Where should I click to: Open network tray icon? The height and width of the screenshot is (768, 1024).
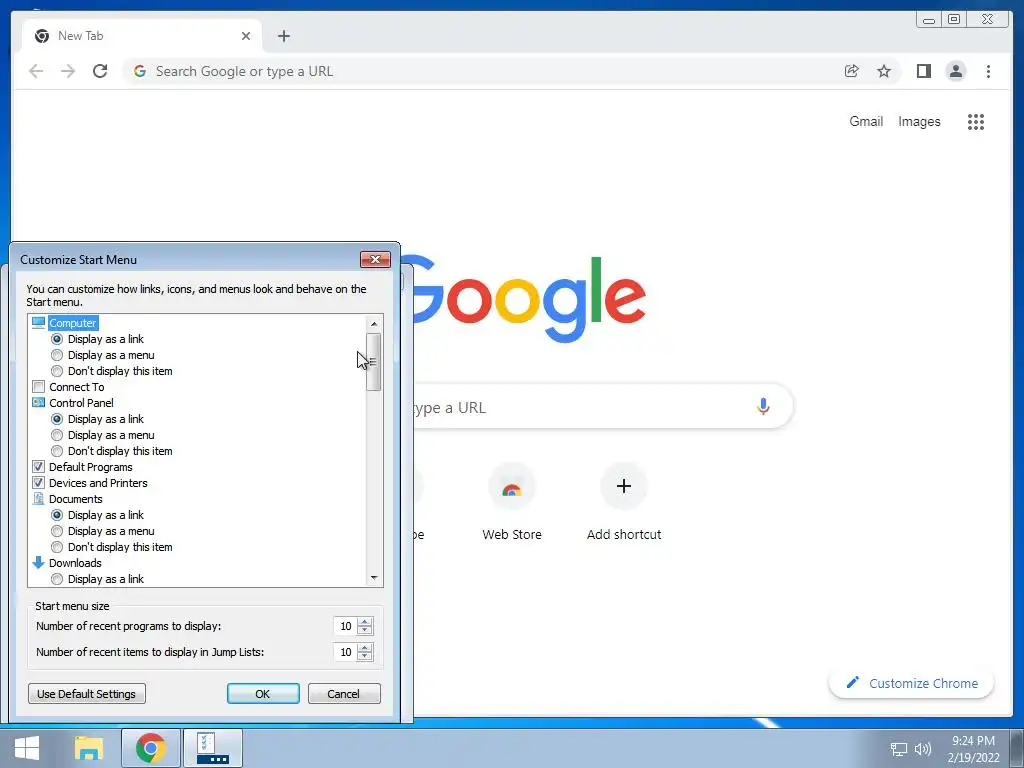[899, 749]
